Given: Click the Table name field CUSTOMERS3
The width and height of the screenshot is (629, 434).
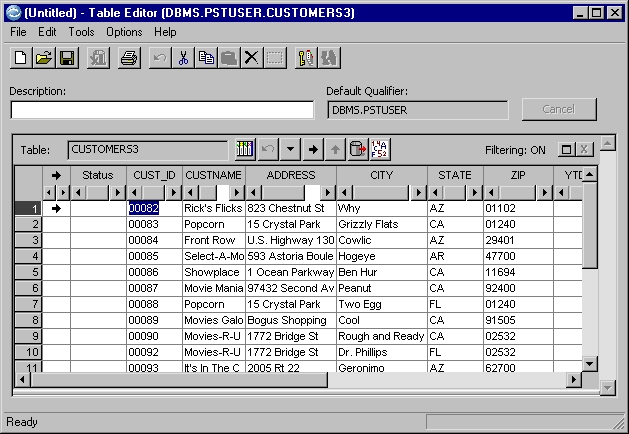Looking at the screenshot, I should coord(148,150).
